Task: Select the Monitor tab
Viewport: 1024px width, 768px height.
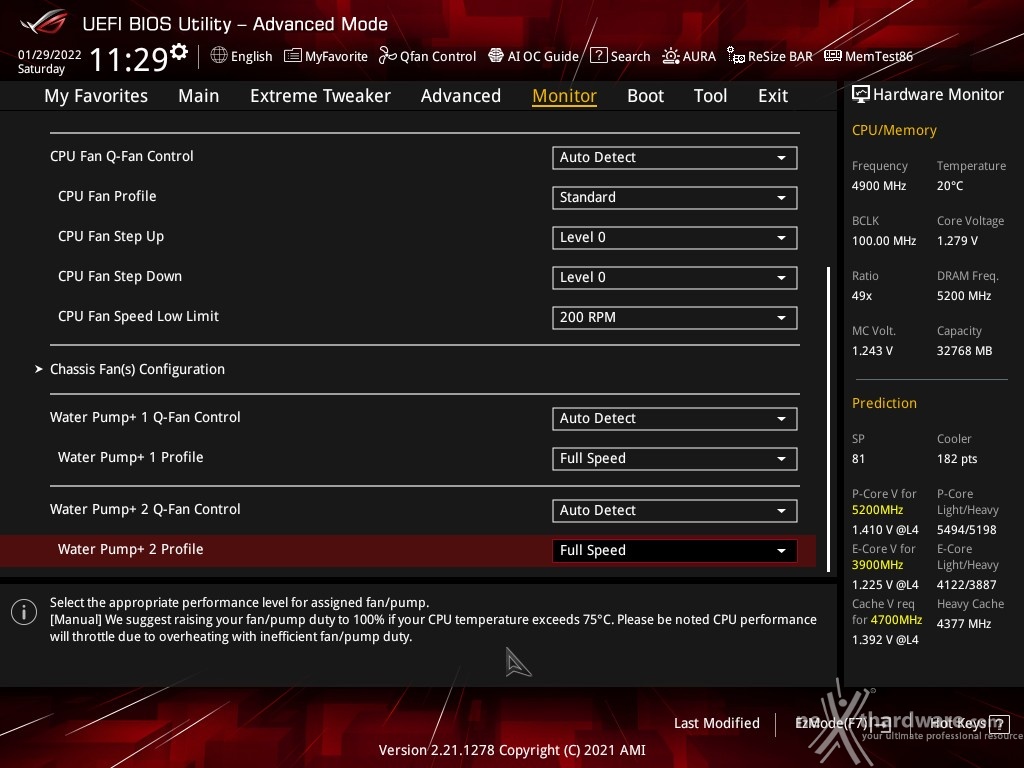Action: pyautogui.click(x=564, y=96)
